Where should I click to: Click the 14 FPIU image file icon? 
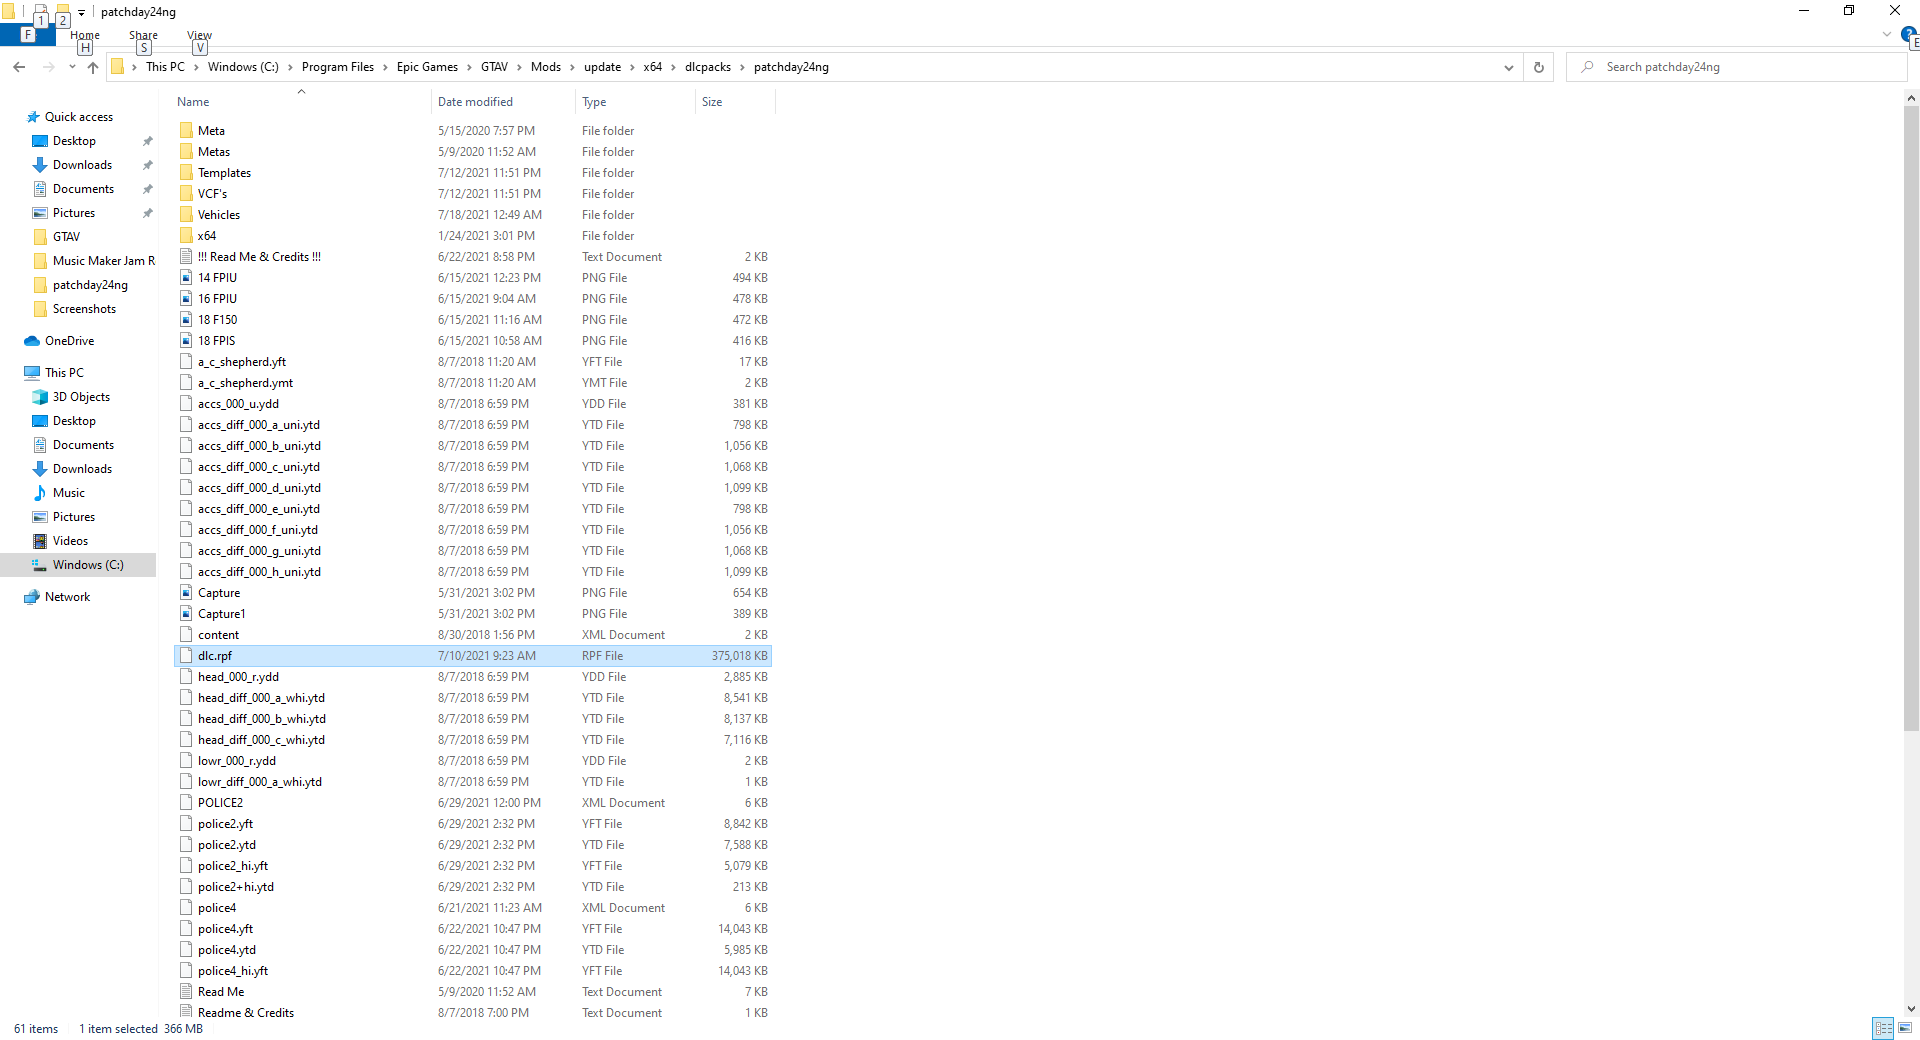[x=186, y=278]
